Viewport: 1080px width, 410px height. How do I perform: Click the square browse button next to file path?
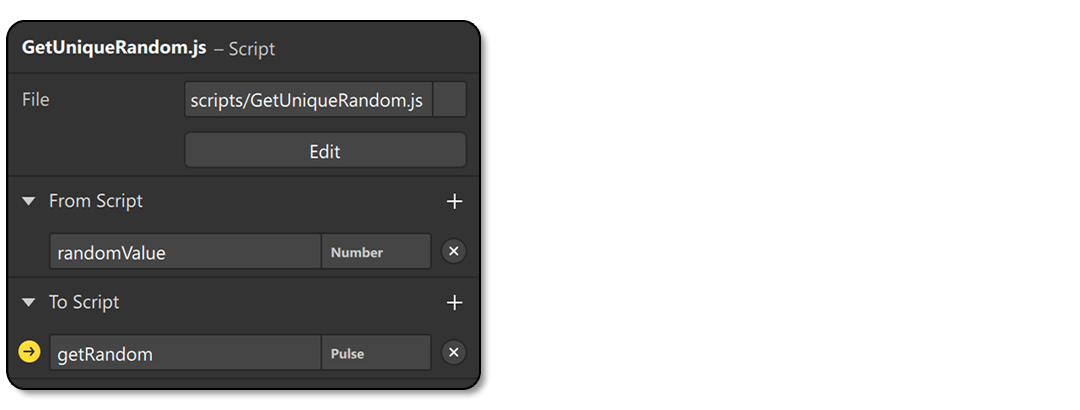[451, 100]
